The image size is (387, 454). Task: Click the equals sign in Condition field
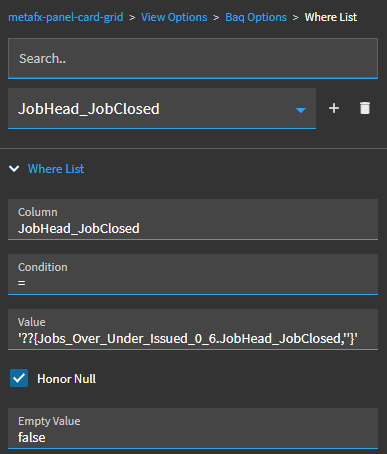pos(22,283)
